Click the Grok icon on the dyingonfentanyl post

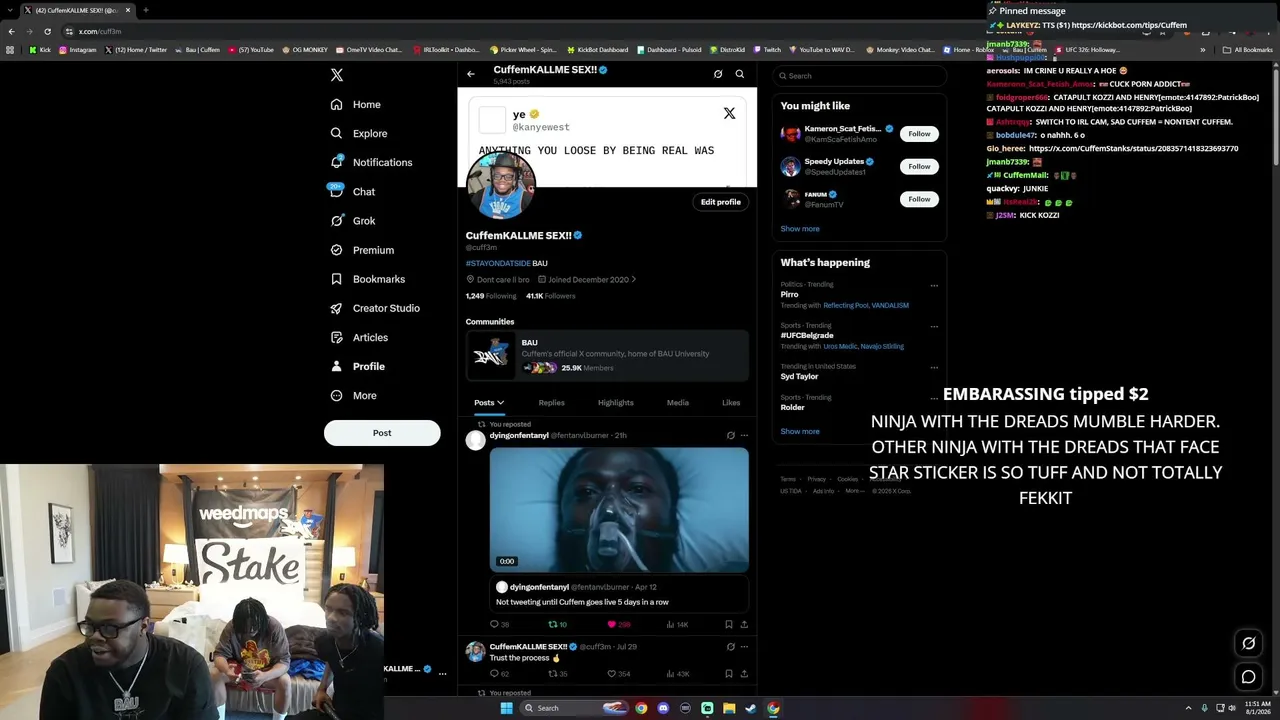click(x=730, y=435)
